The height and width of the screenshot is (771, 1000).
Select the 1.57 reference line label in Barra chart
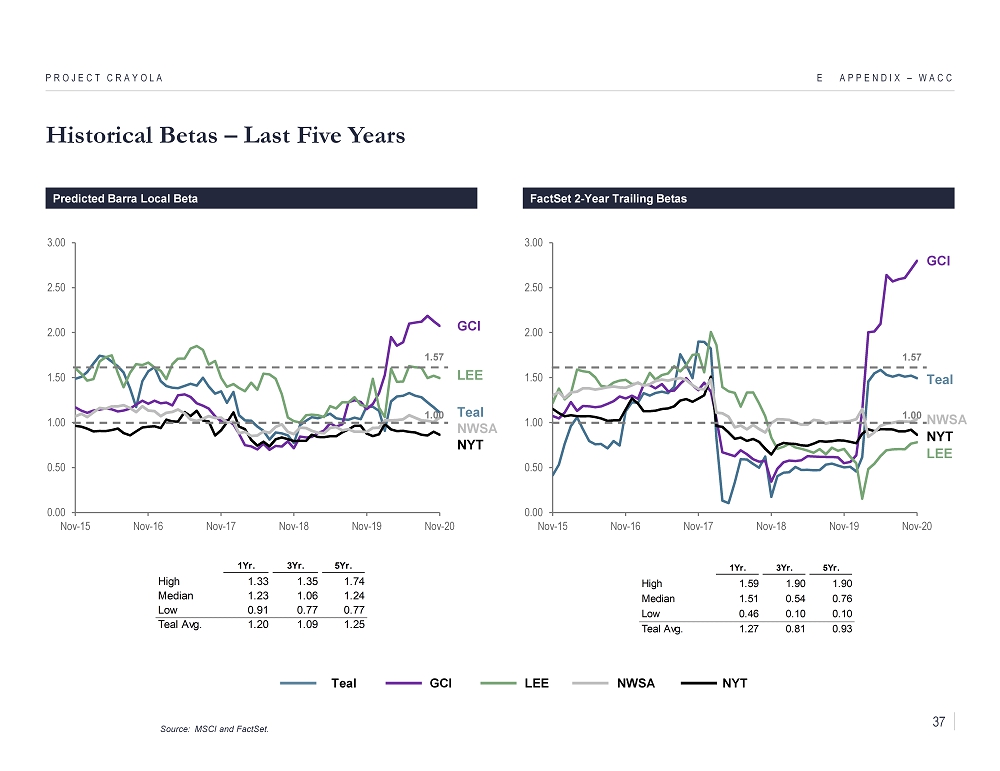(433, 356)
